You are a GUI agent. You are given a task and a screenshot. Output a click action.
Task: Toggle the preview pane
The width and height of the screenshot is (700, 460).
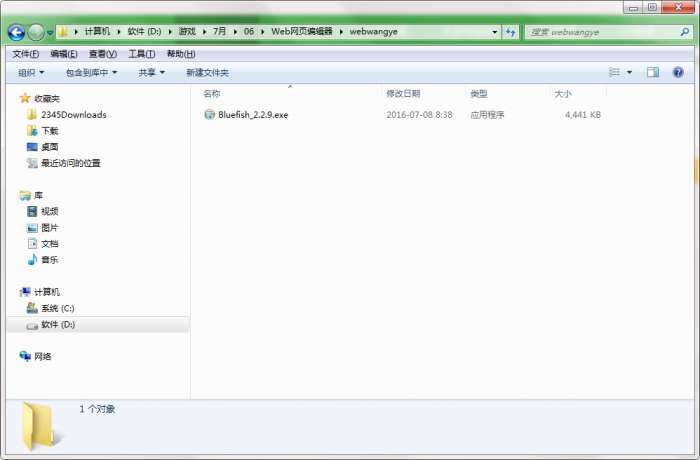click(653, 72)
